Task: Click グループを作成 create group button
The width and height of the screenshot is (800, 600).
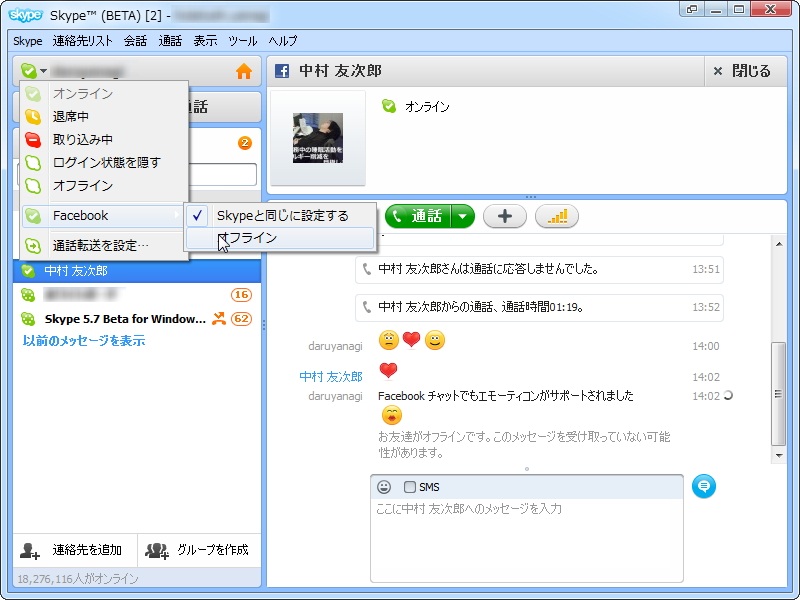Action: point(199,550)
